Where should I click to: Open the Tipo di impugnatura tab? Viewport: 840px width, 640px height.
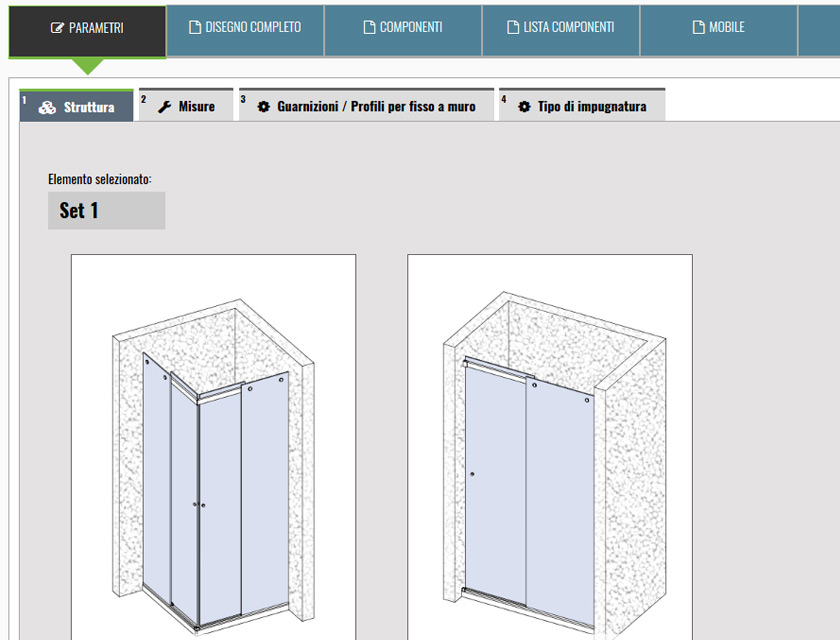pos(582,106)
